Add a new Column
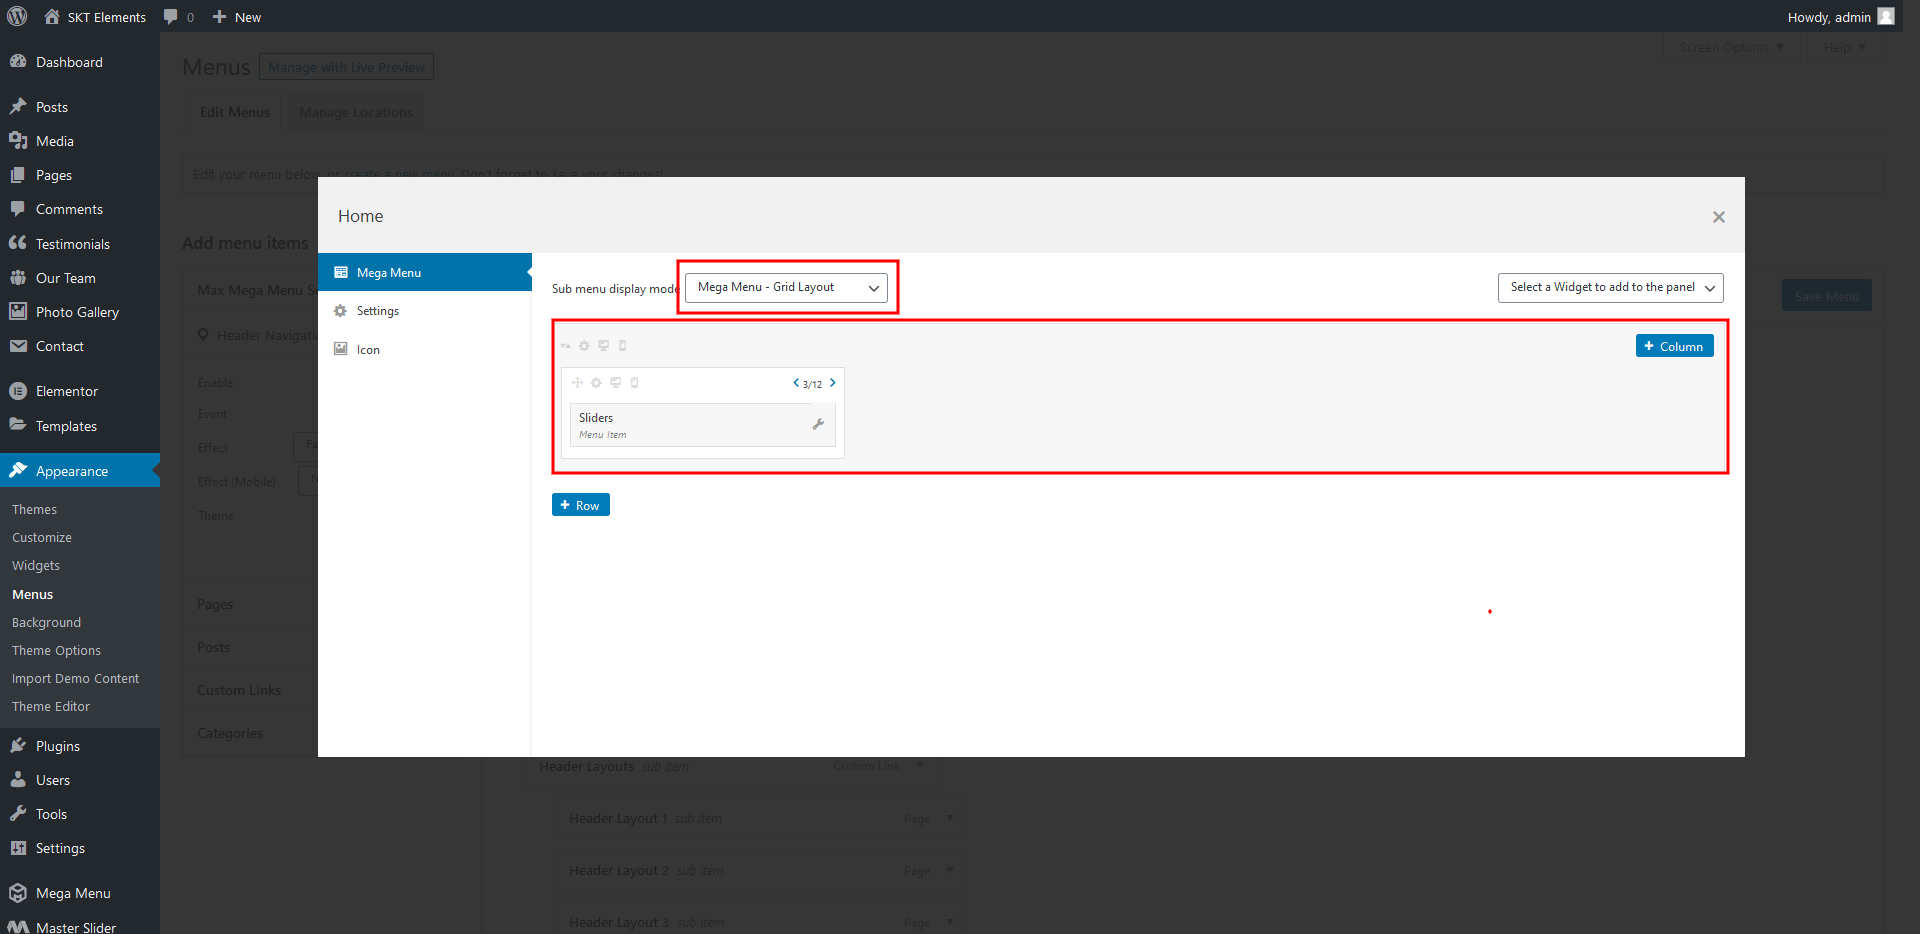This screenshot has width=1920, height=934. (1674, 346)
